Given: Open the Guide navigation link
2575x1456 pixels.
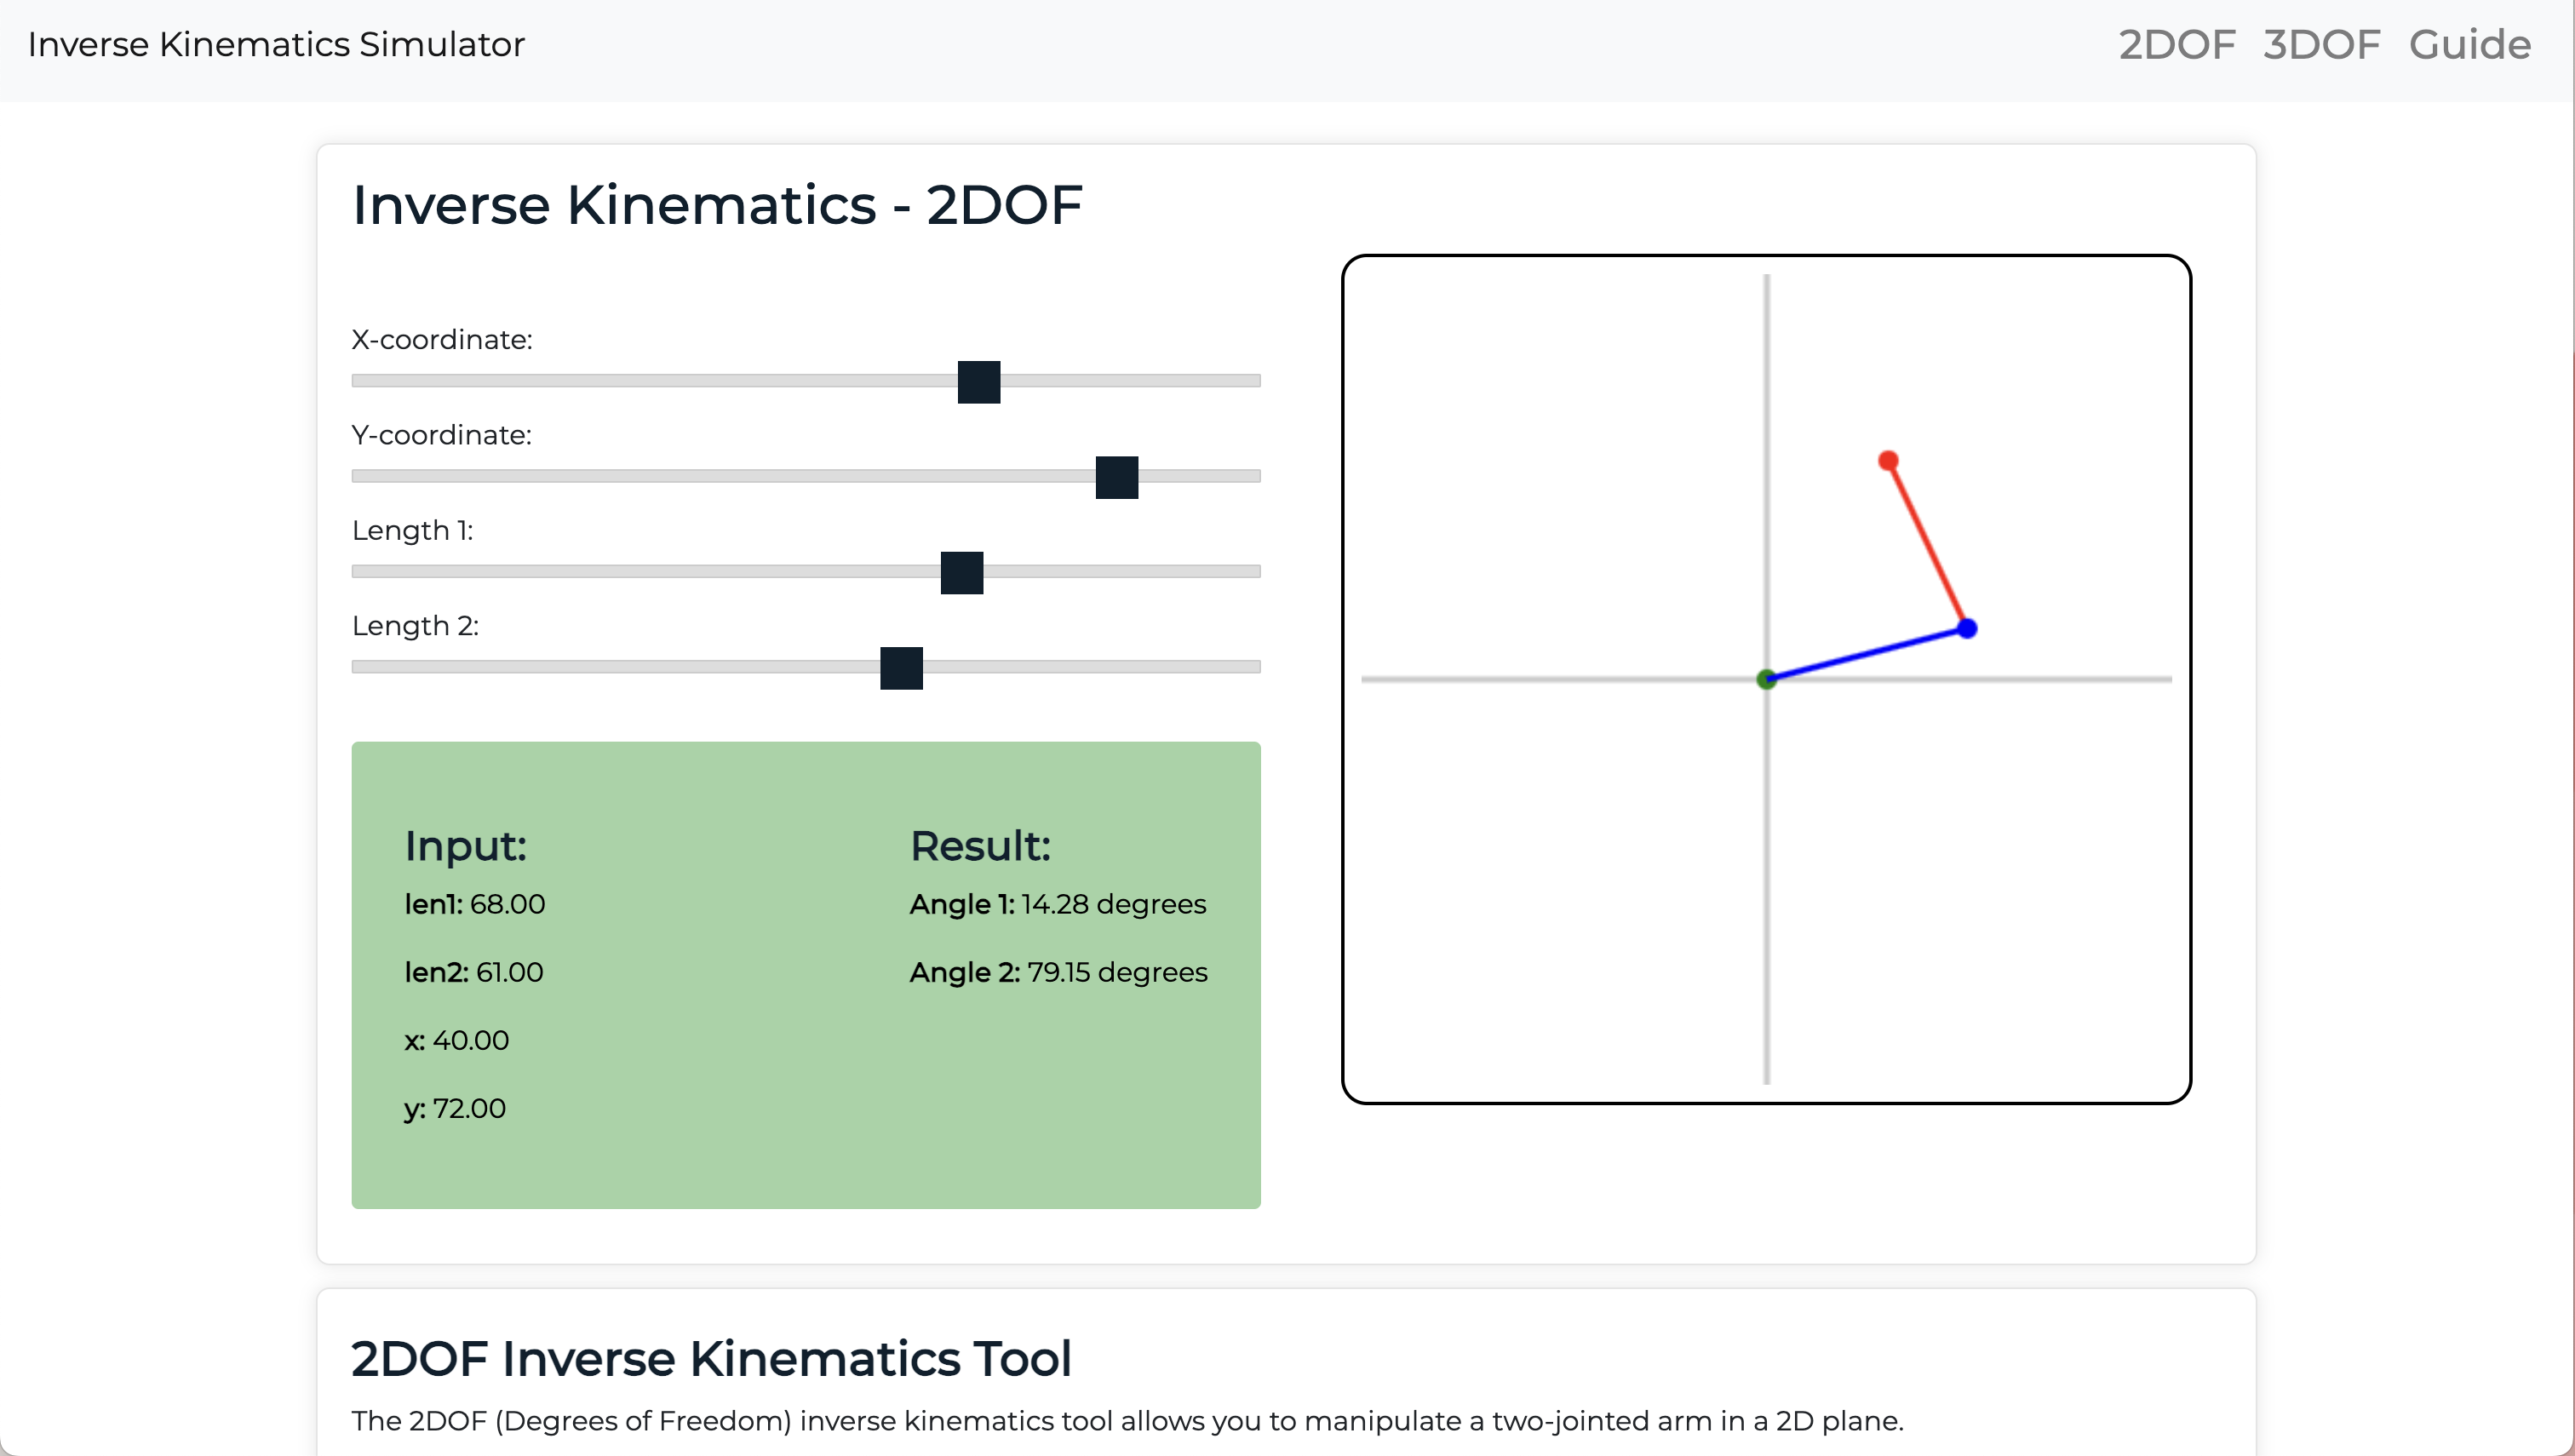Looking at the screenshot, I should [x=2469, y=45].
